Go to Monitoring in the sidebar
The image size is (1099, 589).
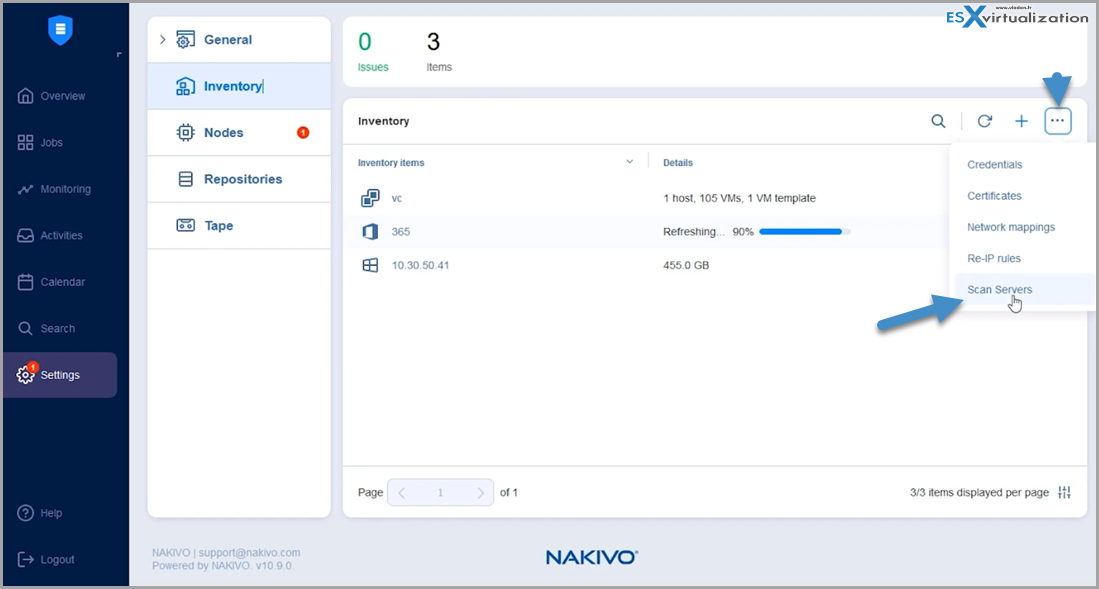tap(54, 189)
